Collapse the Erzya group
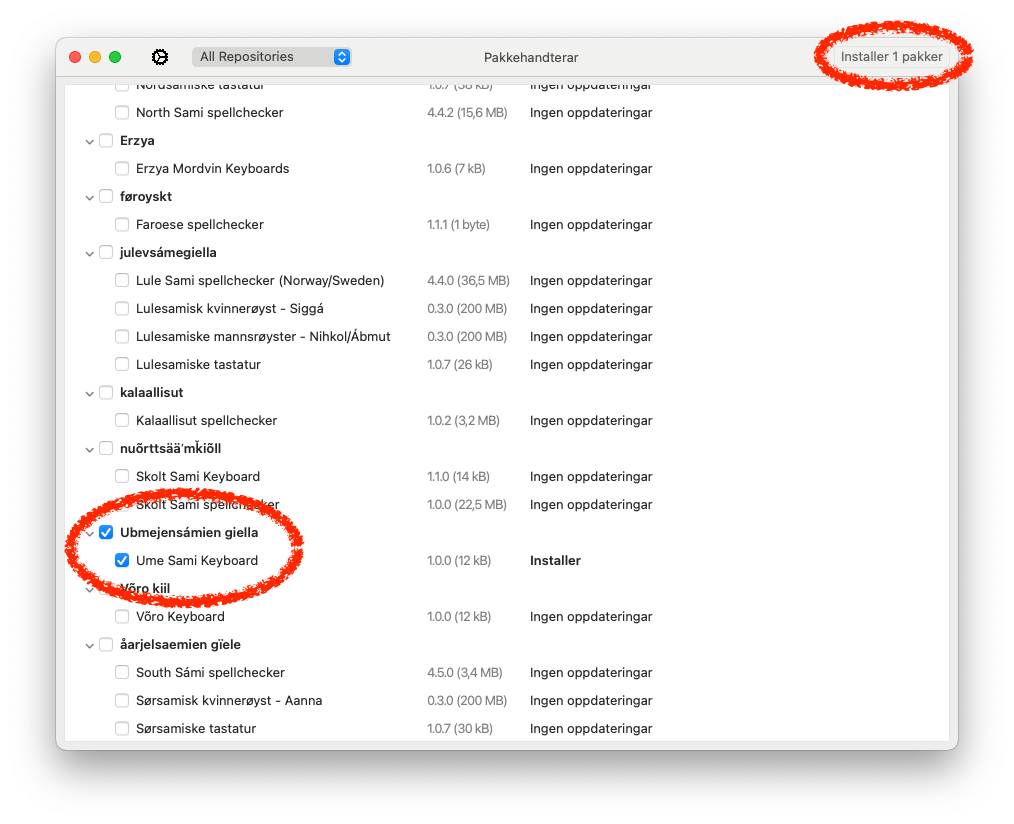Viewport: 1014px width, 824px height. [x=89, y=142]
